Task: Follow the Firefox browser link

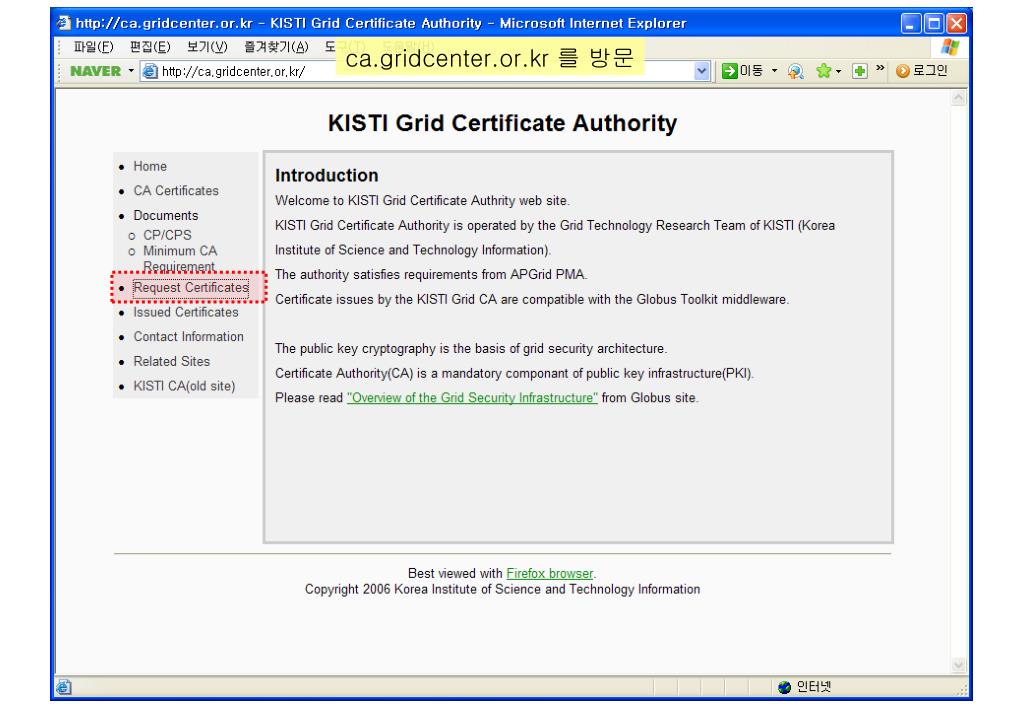Action: pyautogui.click(x=550, y=574)
